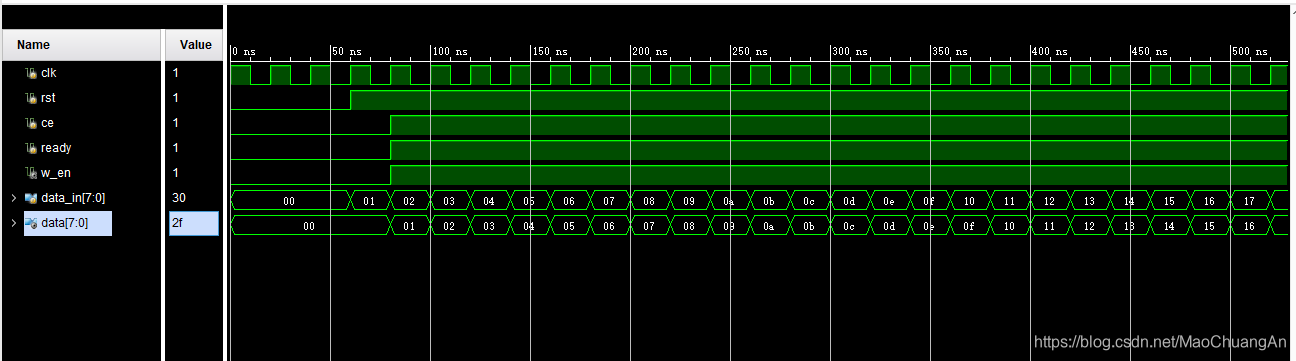Screen dimensions: 1296x361
Task: Click the 250 ns ruler mark
Action: point(749,51)
